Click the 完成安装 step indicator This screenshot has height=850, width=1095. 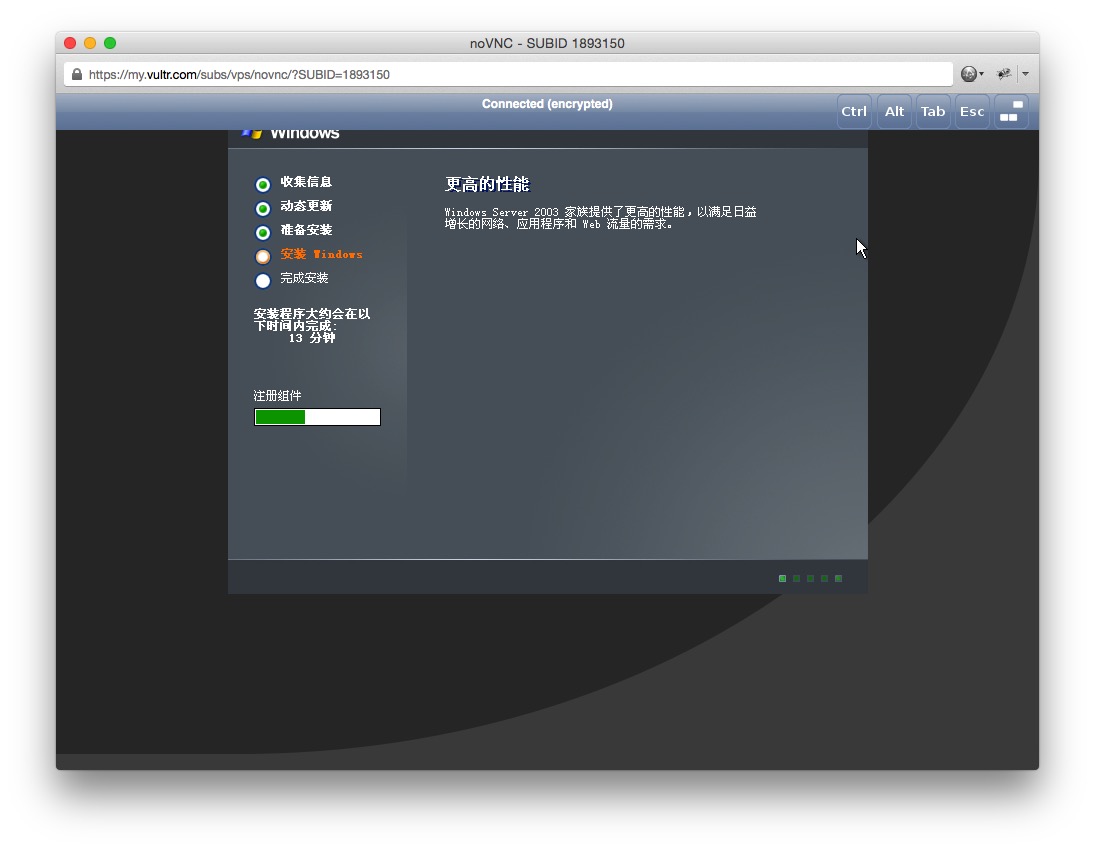[x=263, y=281]
